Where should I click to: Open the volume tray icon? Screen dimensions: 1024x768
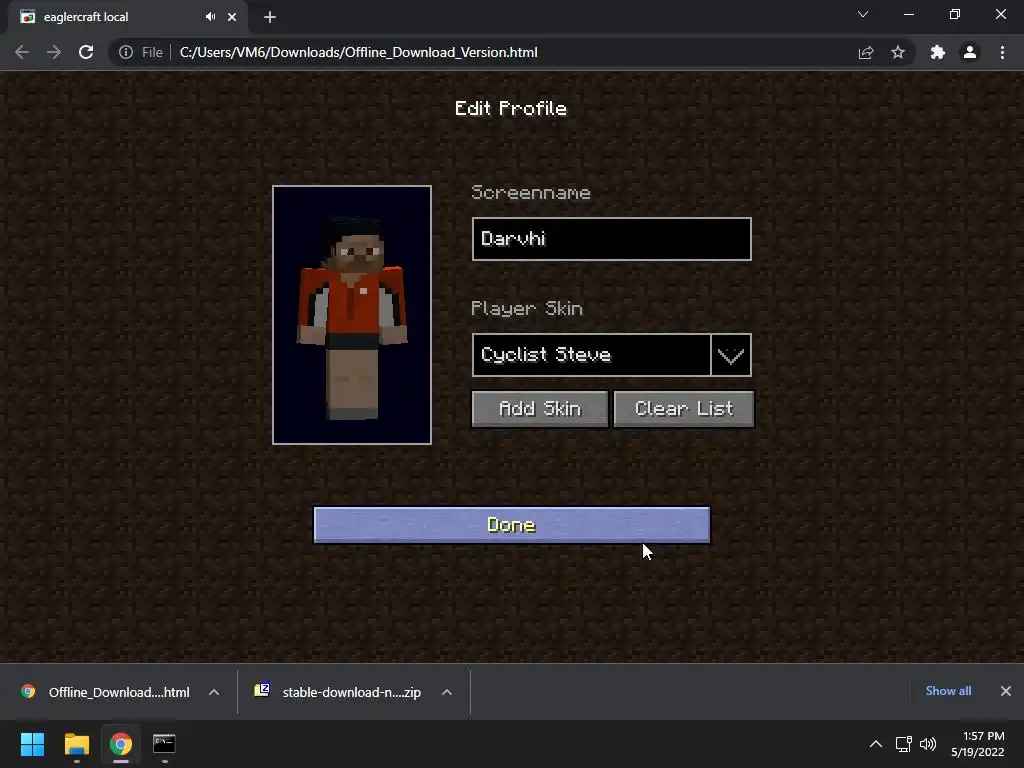click(x=928, y=744)
